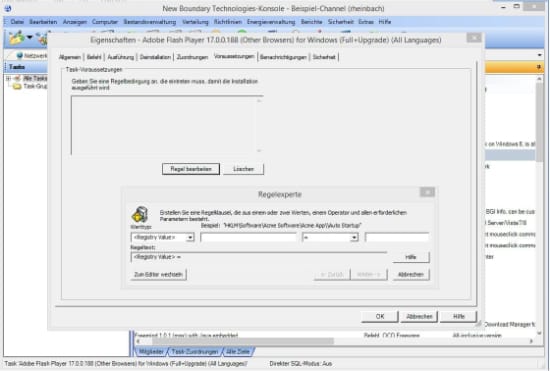Screen dimensions: 550x371
Task: Open the Energieverwaltung menu
Action: [x=271, y=22]
